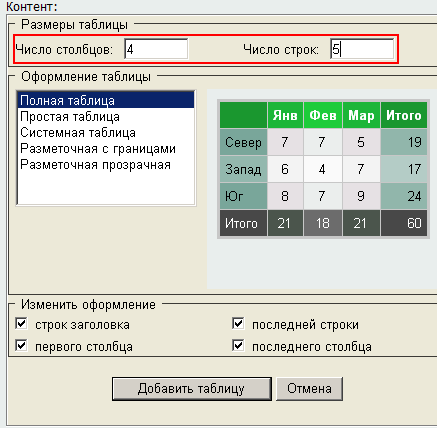This screenshot has width=437, height=428.
Task: Select Полная таблица in the style list
Action: click(106, 100)
